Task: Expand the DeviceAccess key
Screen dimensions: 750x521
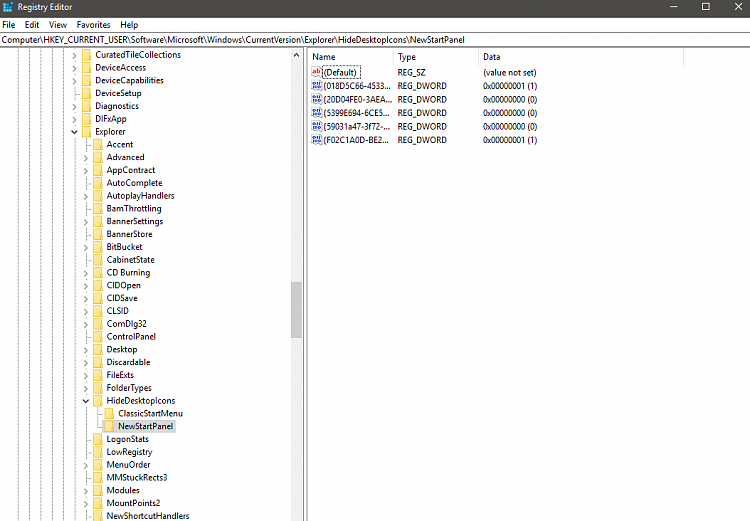Action: [x=74, y=68]
